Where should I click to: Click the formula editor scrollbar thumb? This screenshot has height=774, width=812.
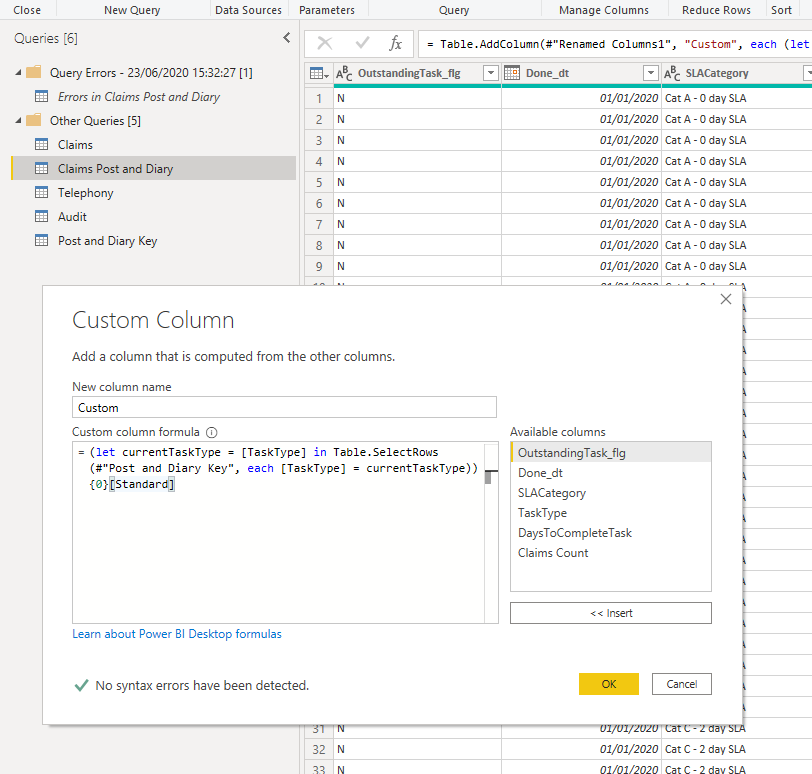[488, 476]
